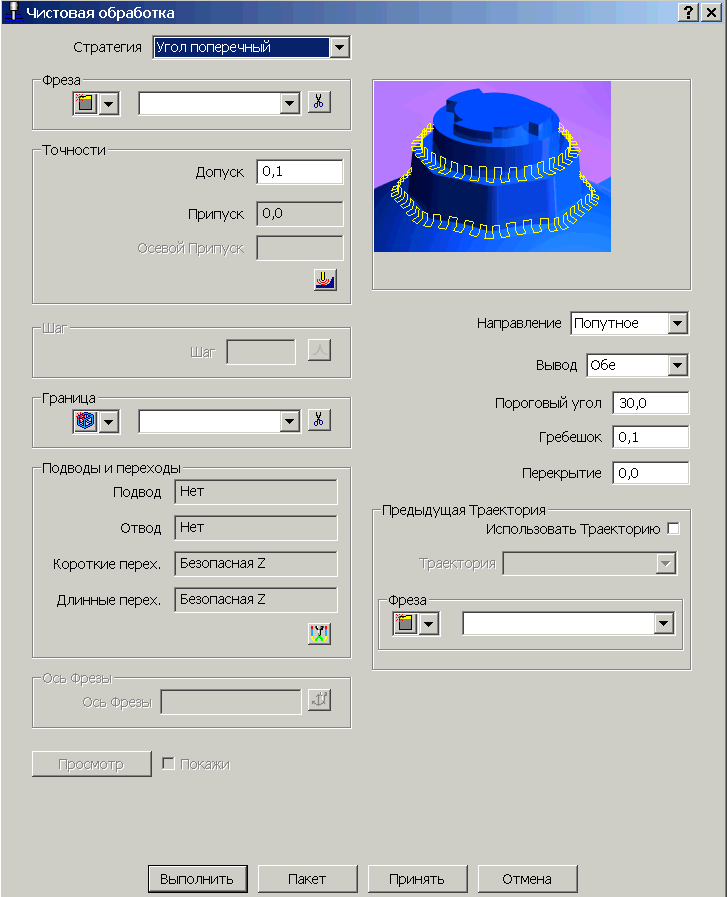This screenshot has height=897, width=727.
Task: Open the thickness settings icon in Точности
Action: pos(325,280)
